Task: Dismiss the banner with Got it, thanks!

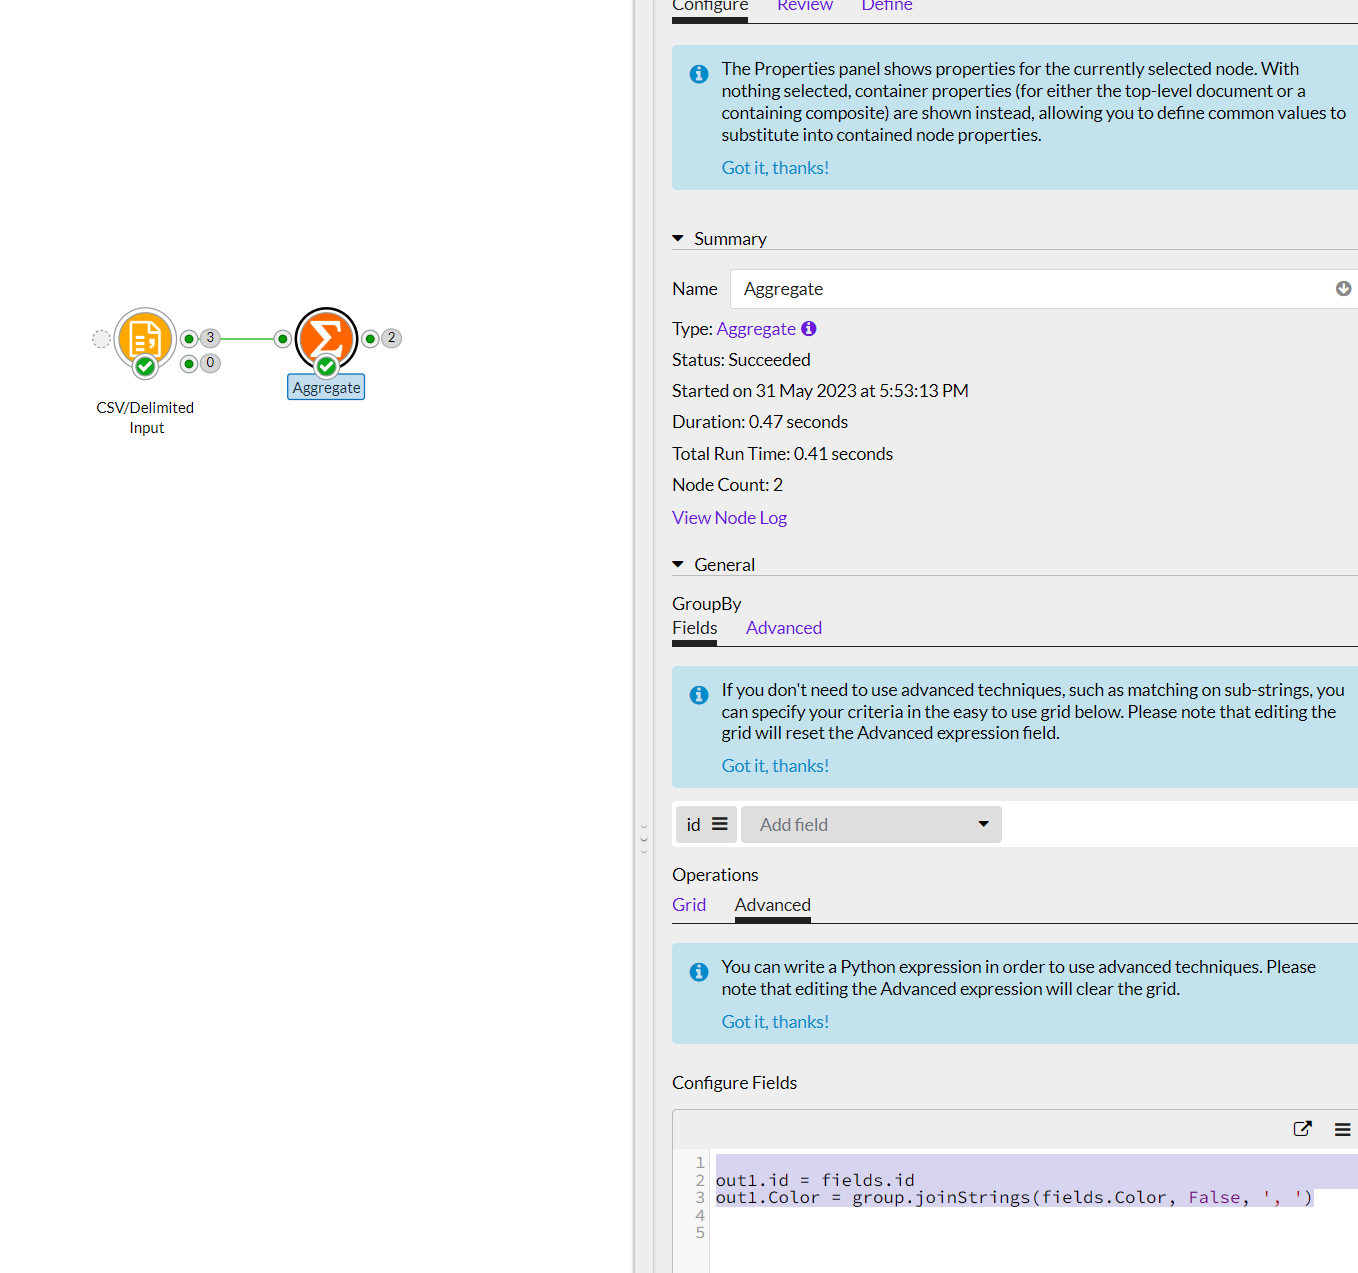Action: pyautogui.click(x=775, y=167)
